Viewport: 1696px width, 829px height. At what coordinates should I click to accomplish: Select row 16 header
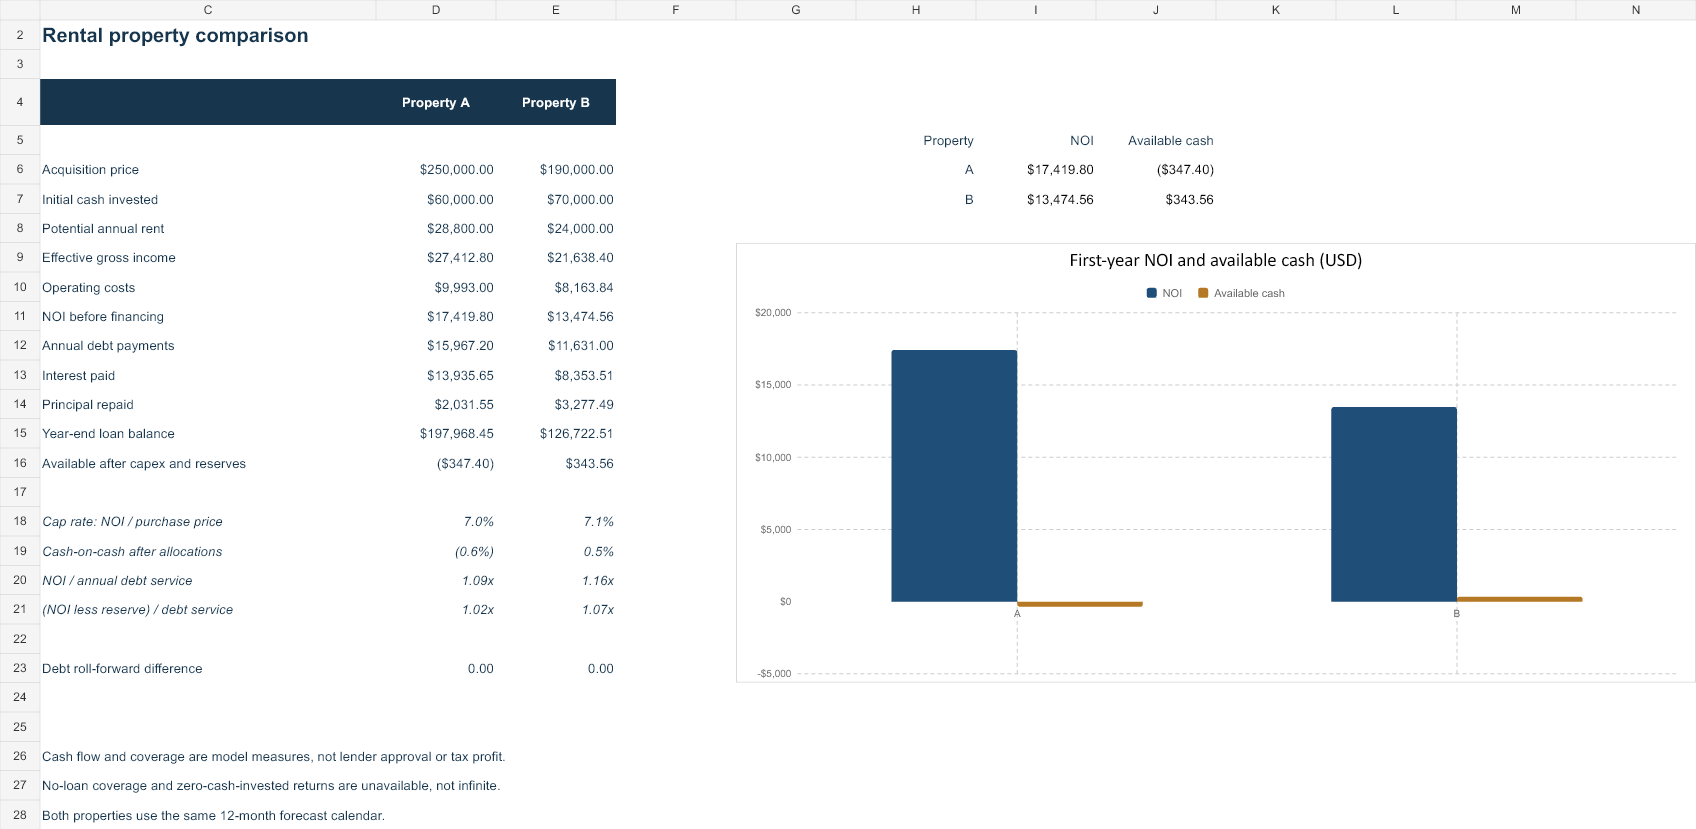pyautogui.click(x=20, y=463)
